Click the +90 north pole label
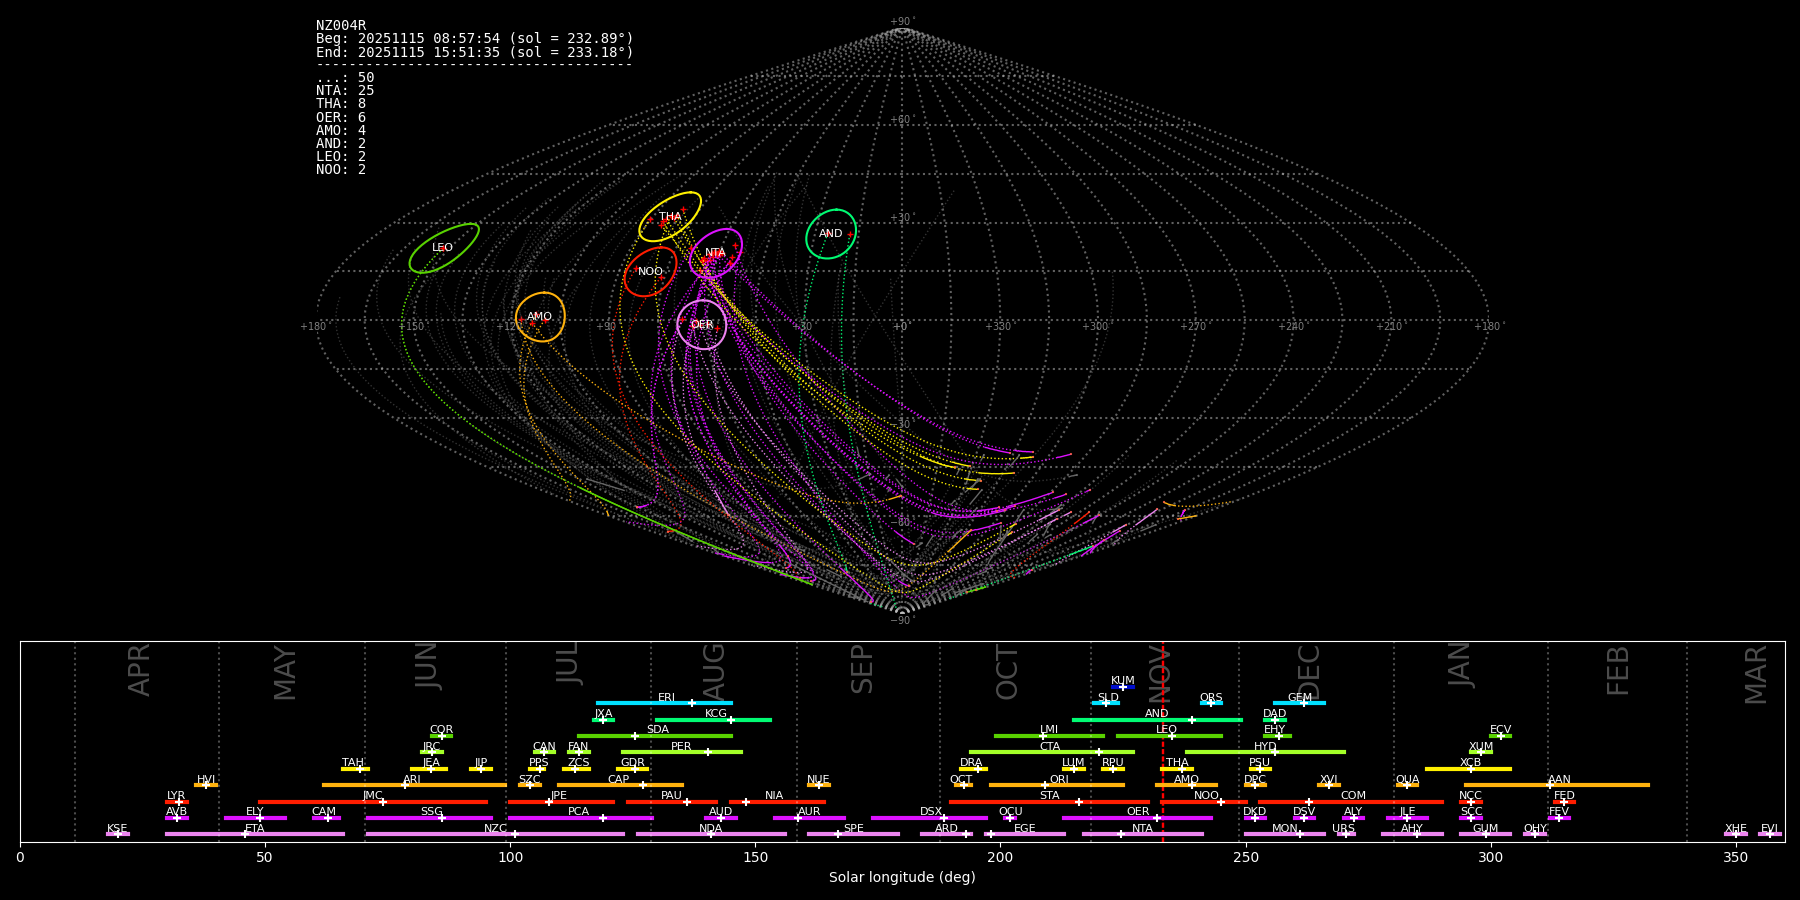 (x=901, y=22)
